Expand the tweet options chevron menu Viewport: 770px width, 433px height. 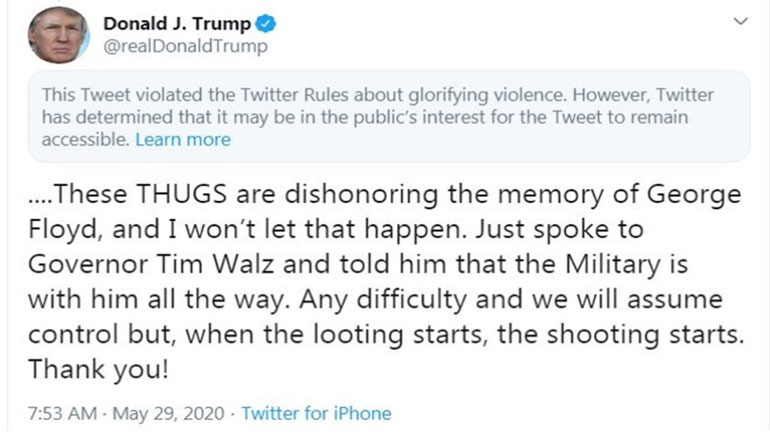(x=741, y=22)
